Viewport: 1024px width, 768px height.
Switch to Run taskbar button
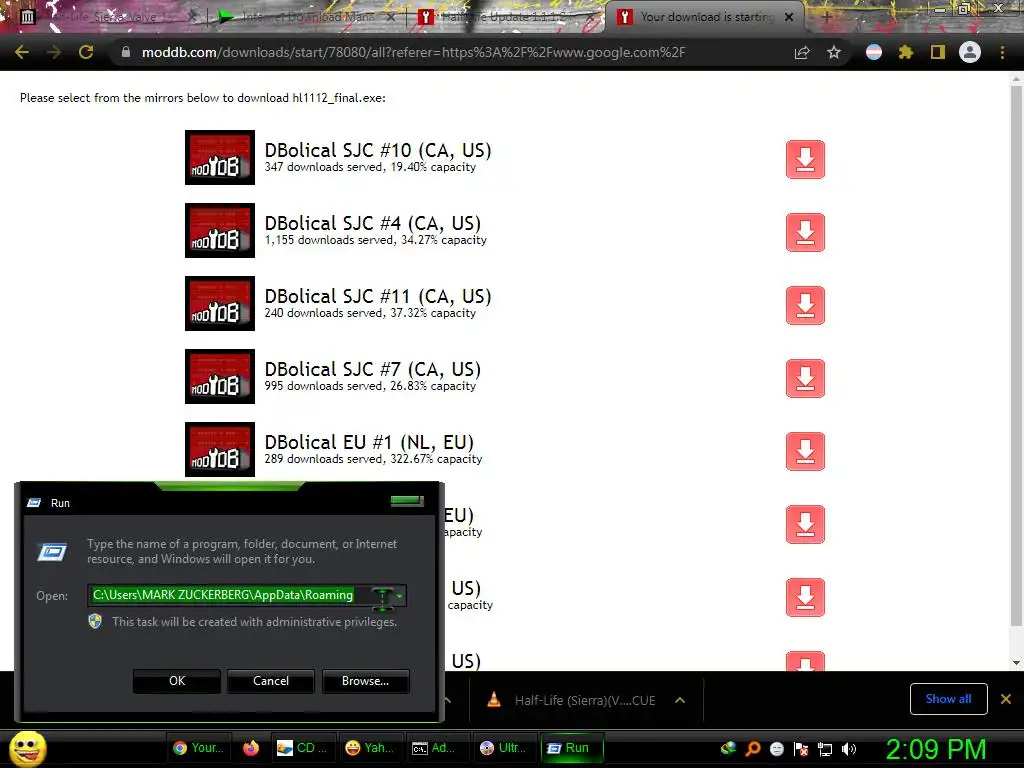[x=571, y=748]
